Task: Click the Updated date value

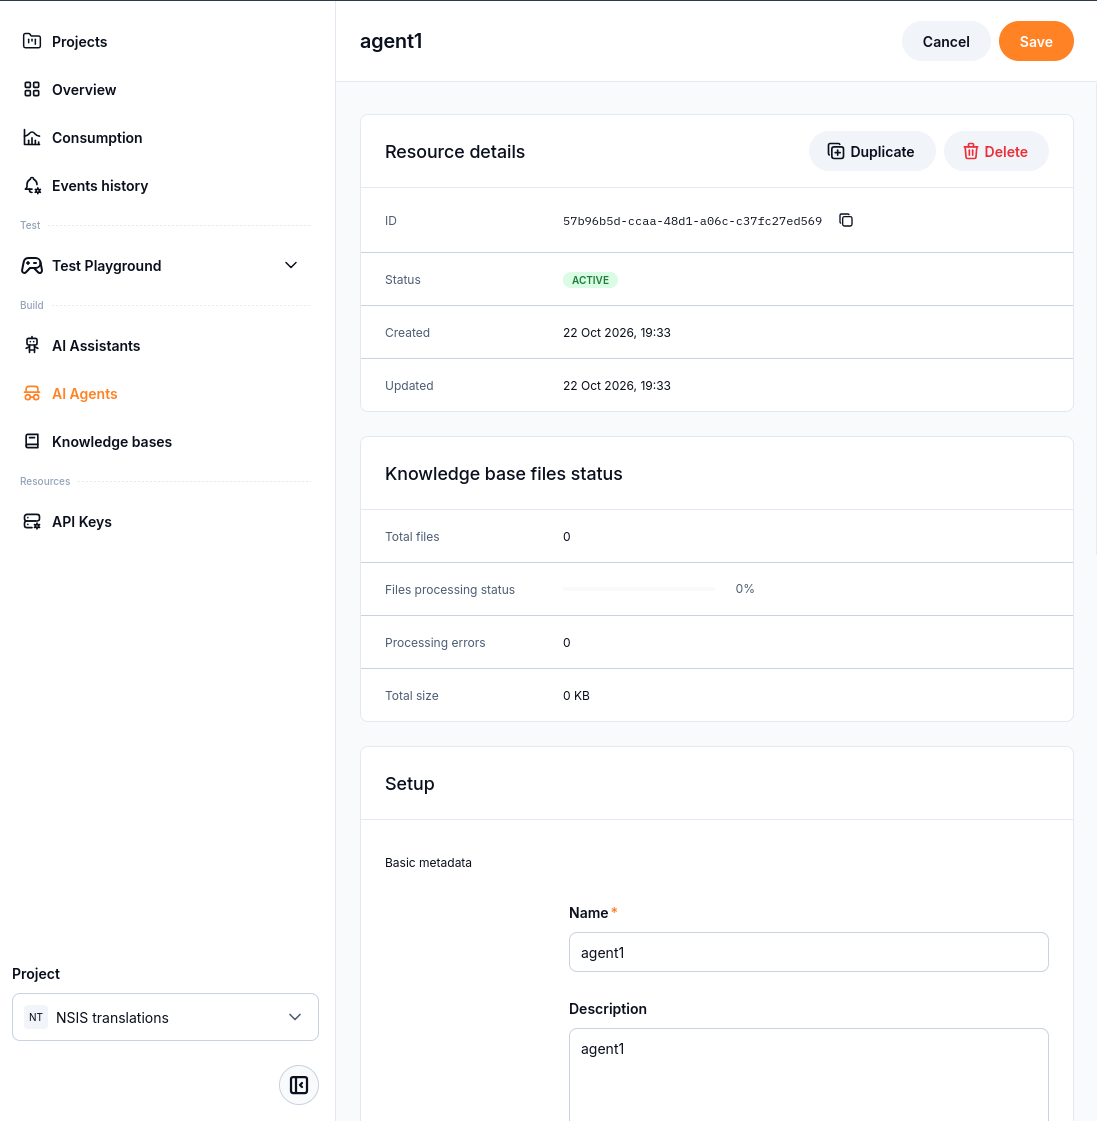Action: click(616, 385)
